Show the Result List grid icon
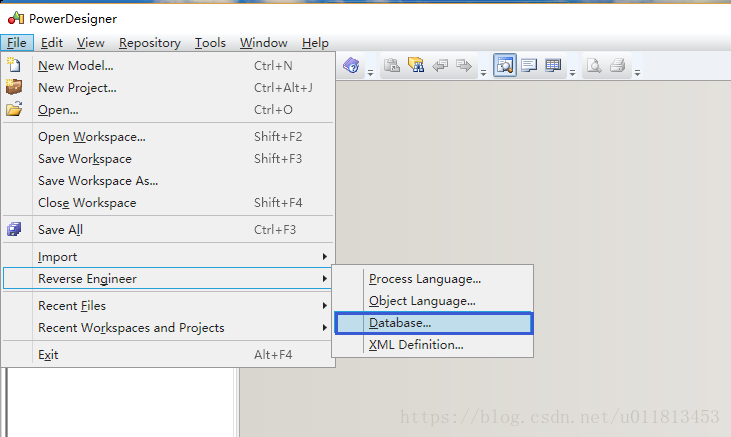This screenshot has width=731, height=437. coord(553,65)
